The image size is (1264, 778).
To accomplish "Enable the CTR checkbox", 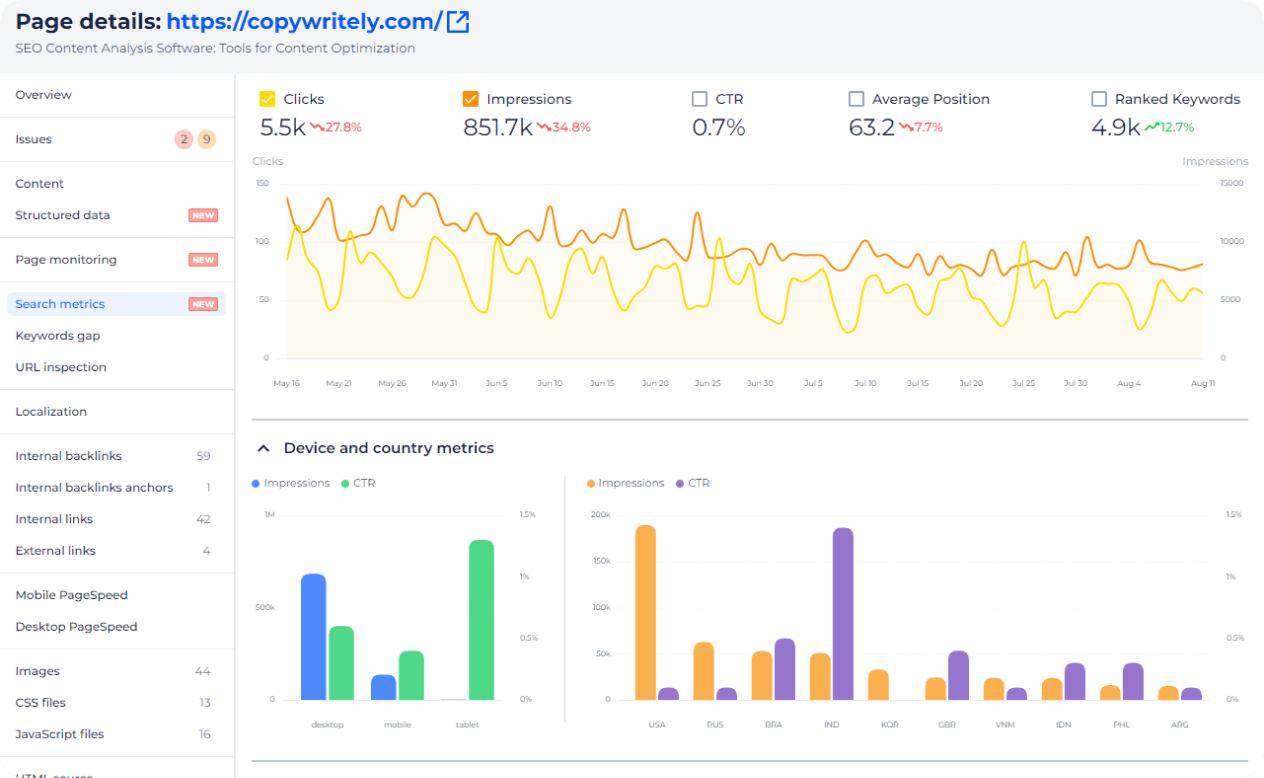I will coord(700,99).
